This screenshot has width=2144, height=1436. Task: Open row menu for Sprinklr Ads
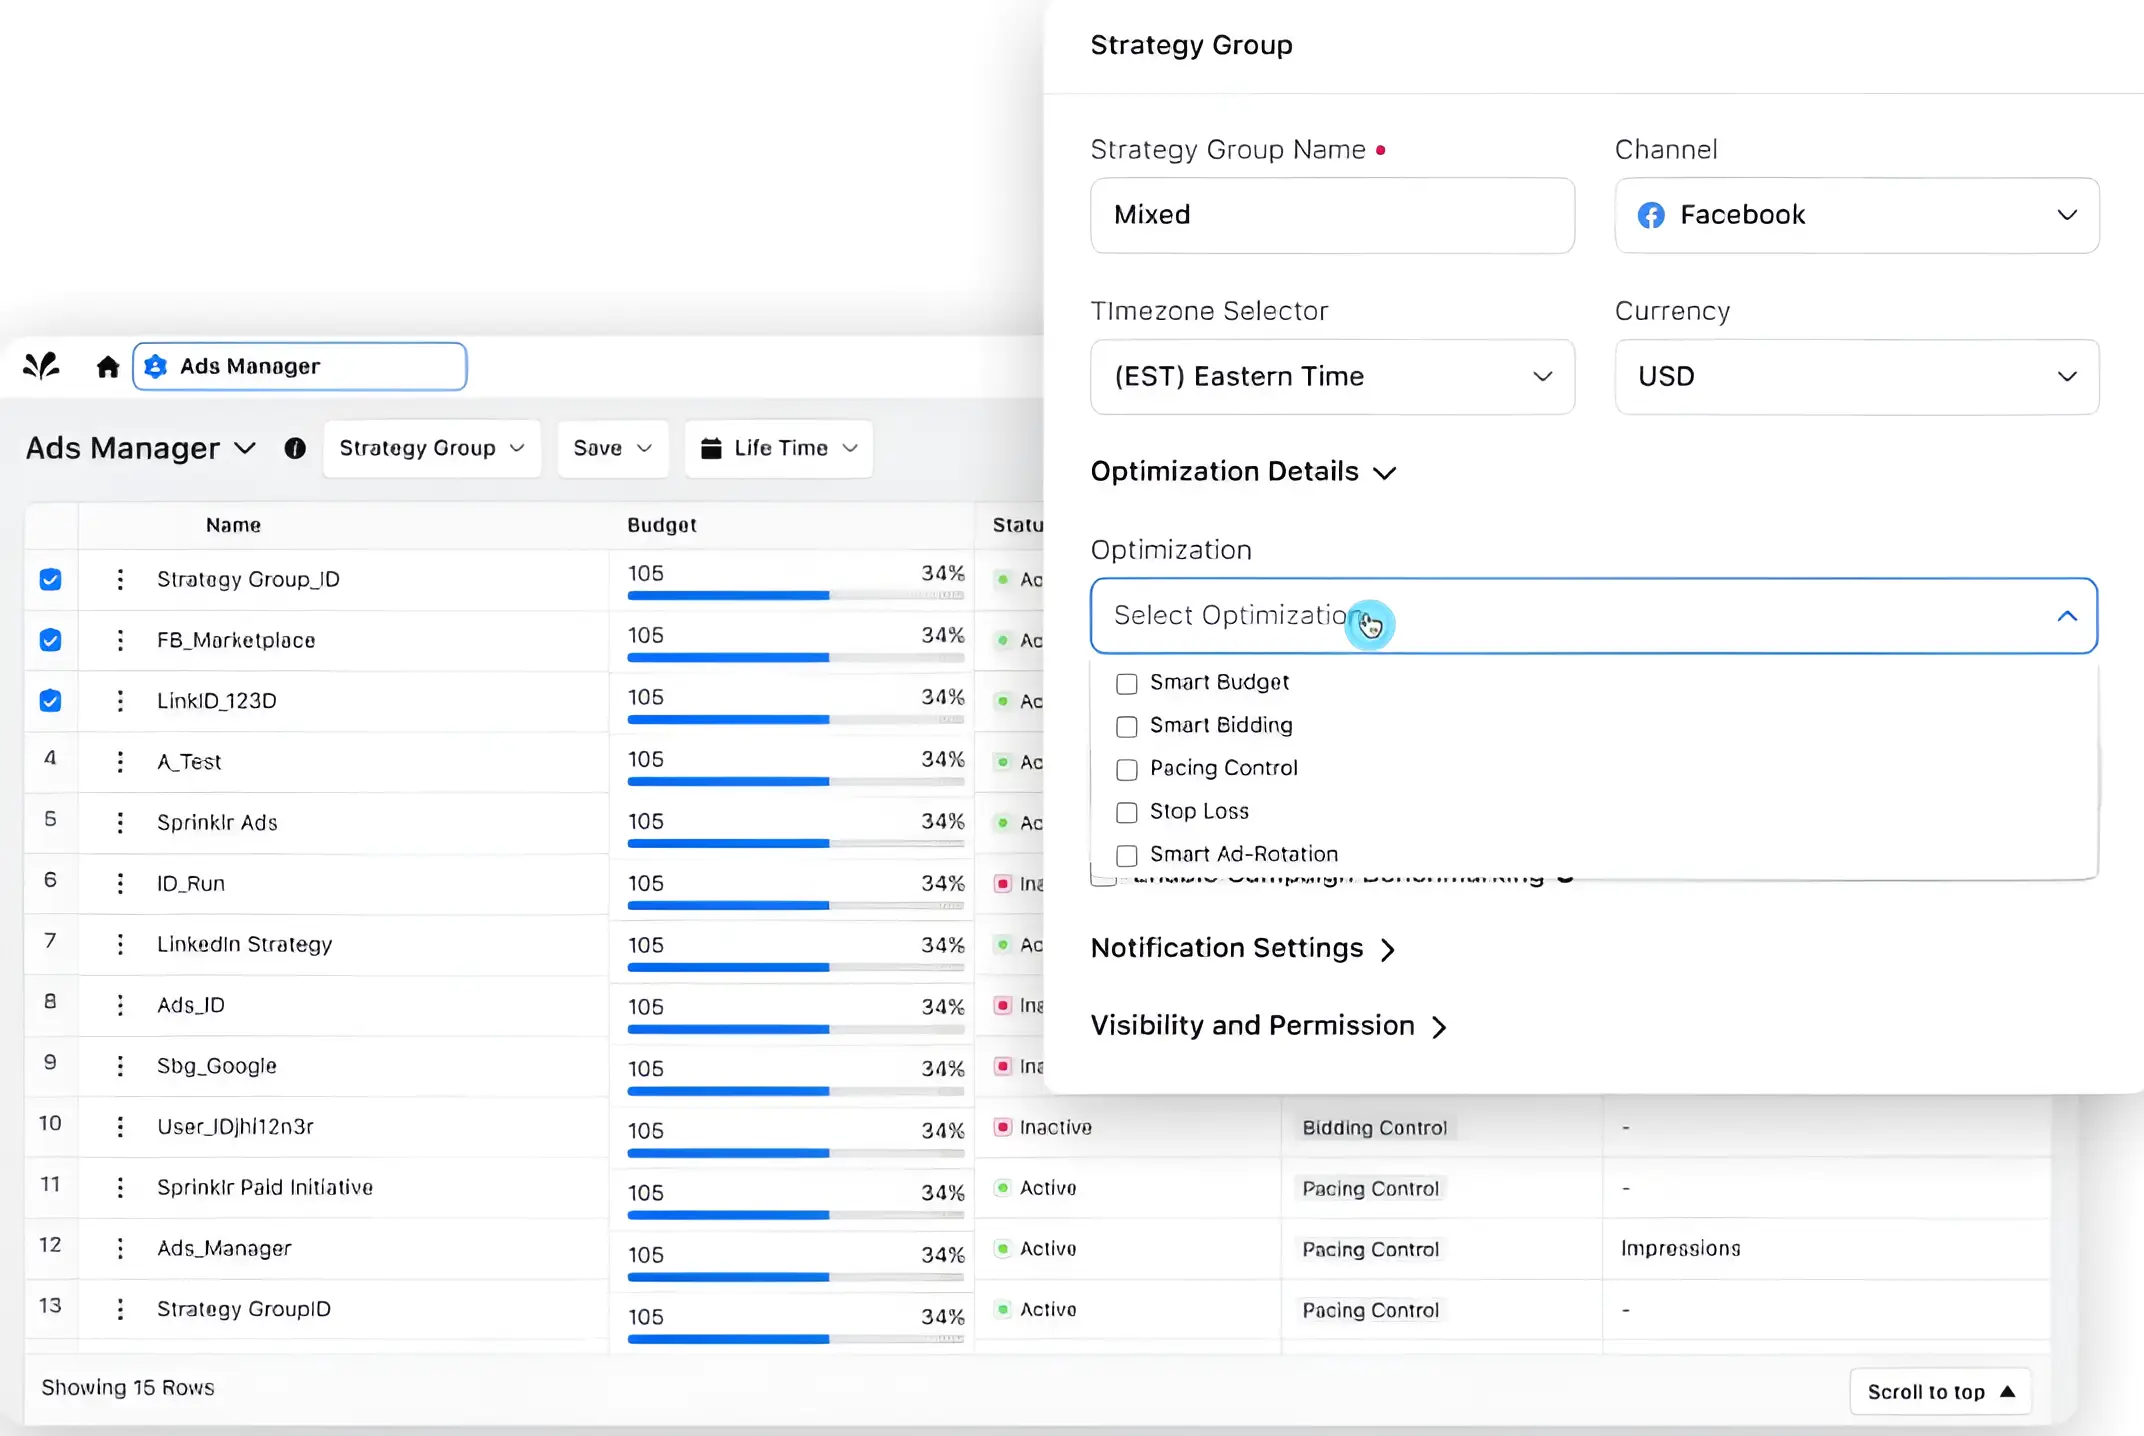[120, 823]
